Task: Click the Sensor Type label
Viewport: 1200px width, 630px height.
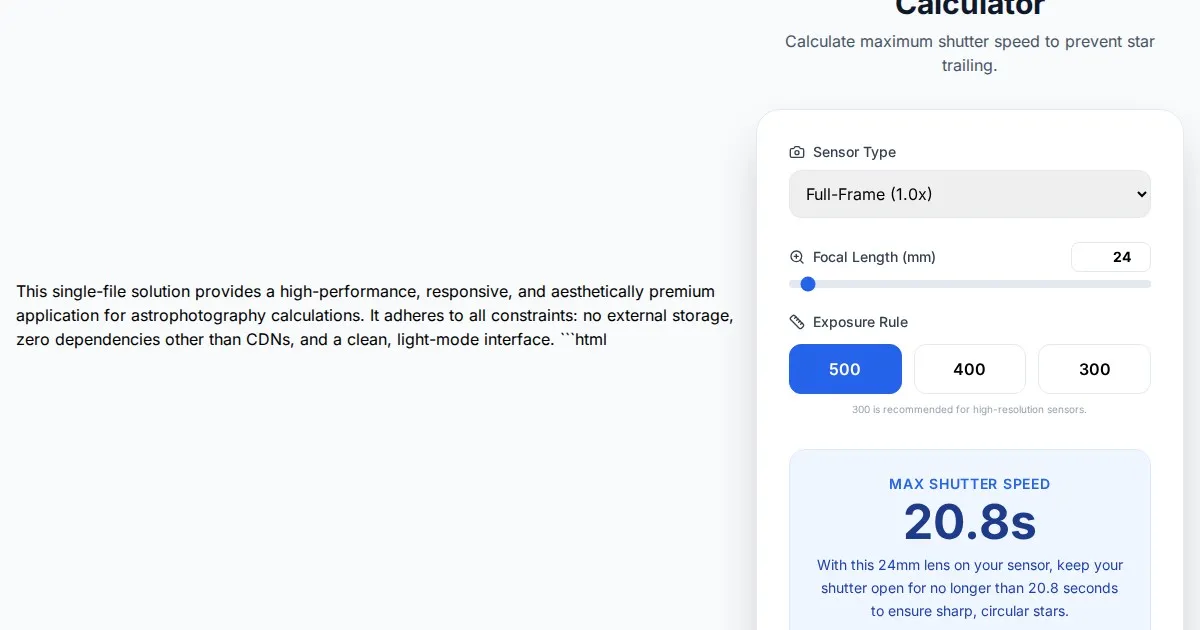Action: pos(854,152)
